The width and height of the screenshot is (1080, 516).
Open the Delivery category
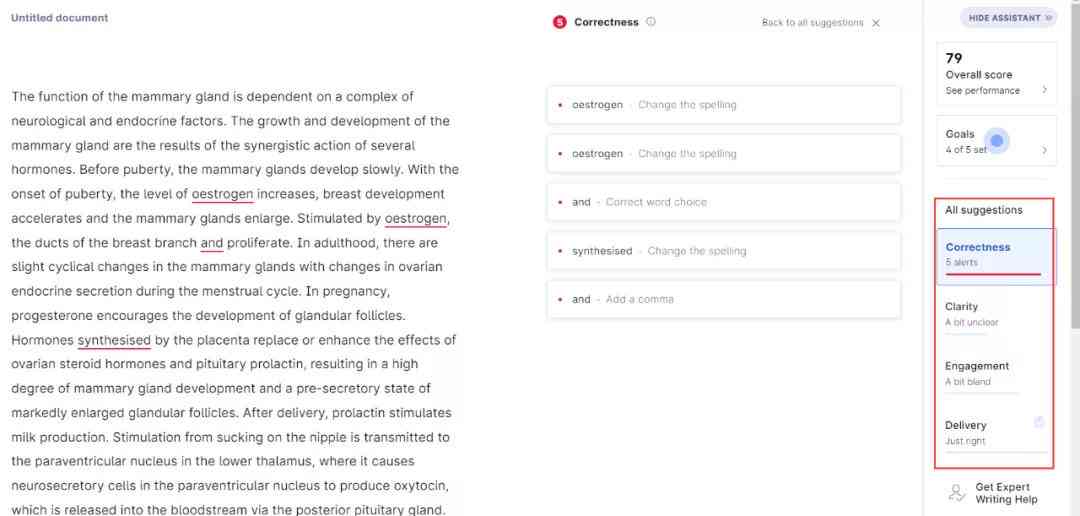pyautogui.click(x=995, y=433)
